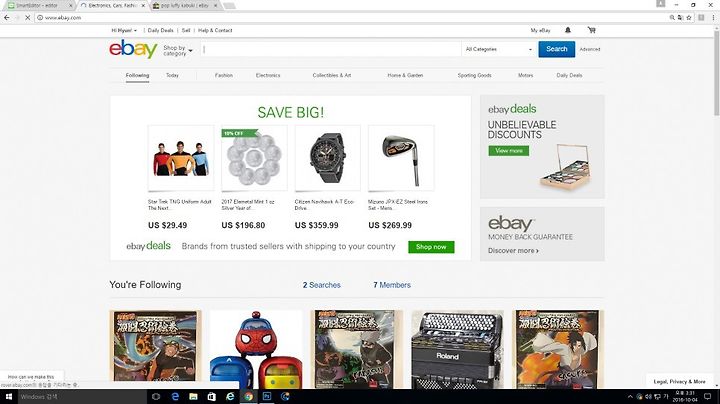Click the blue Search button

tap(557, 49)
